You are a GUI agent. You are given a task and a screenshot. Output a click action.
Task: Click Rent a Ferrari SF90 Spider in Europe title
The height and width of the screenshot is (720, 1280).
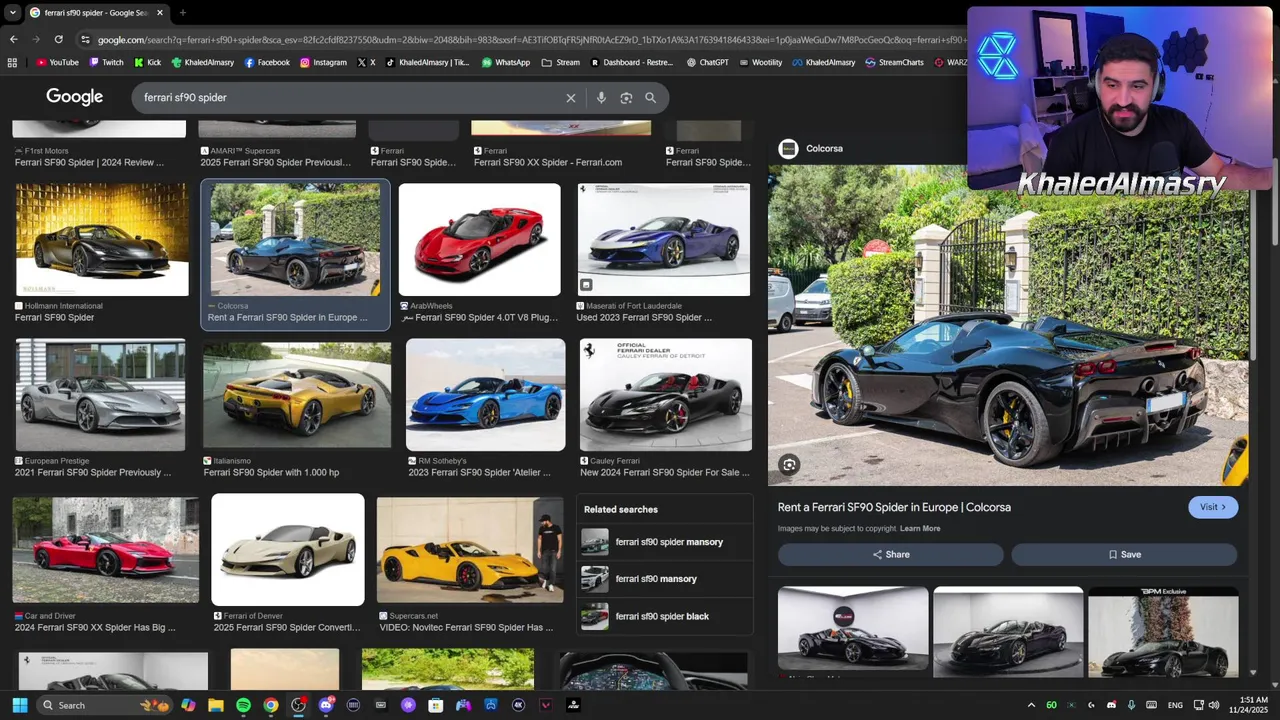[x=894, y=507]
